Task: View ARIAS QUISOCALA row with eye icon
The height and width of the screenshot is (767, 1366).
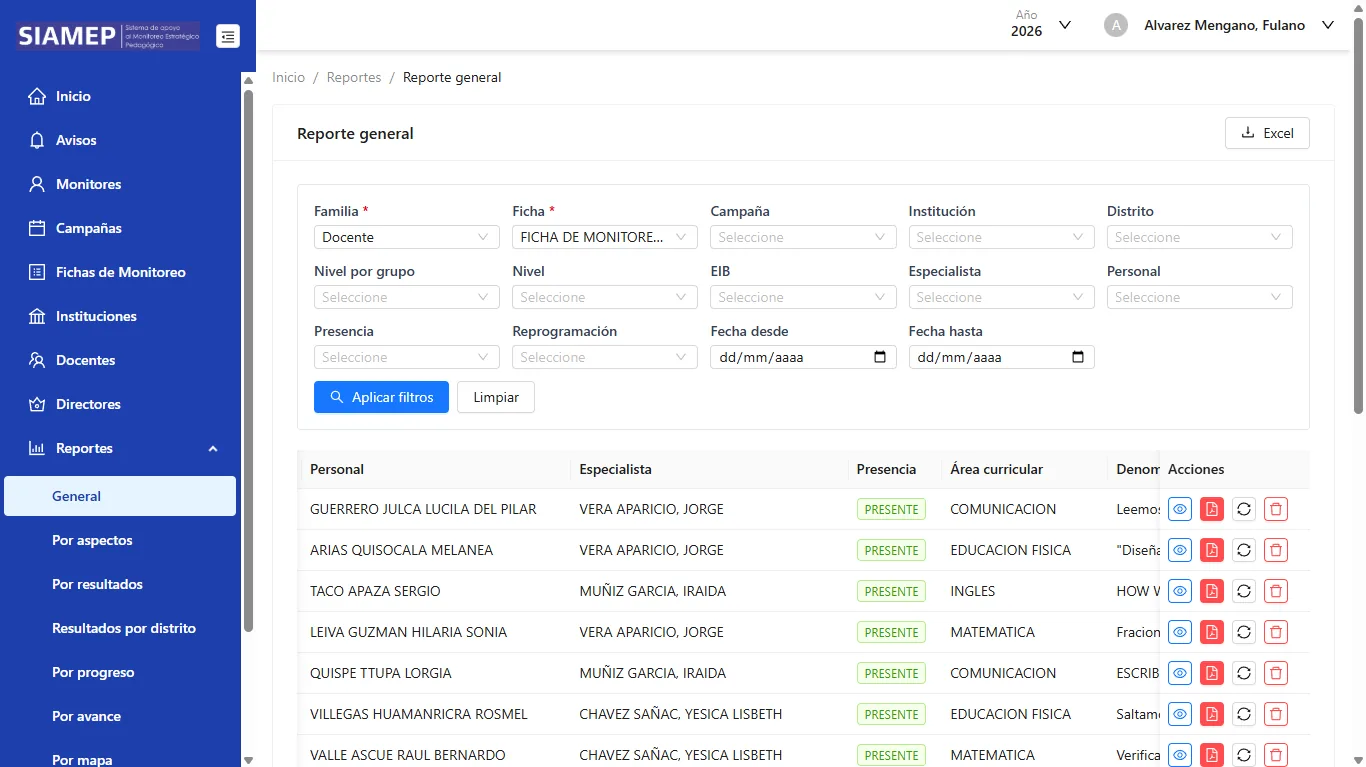Action: click(1180, 550)
